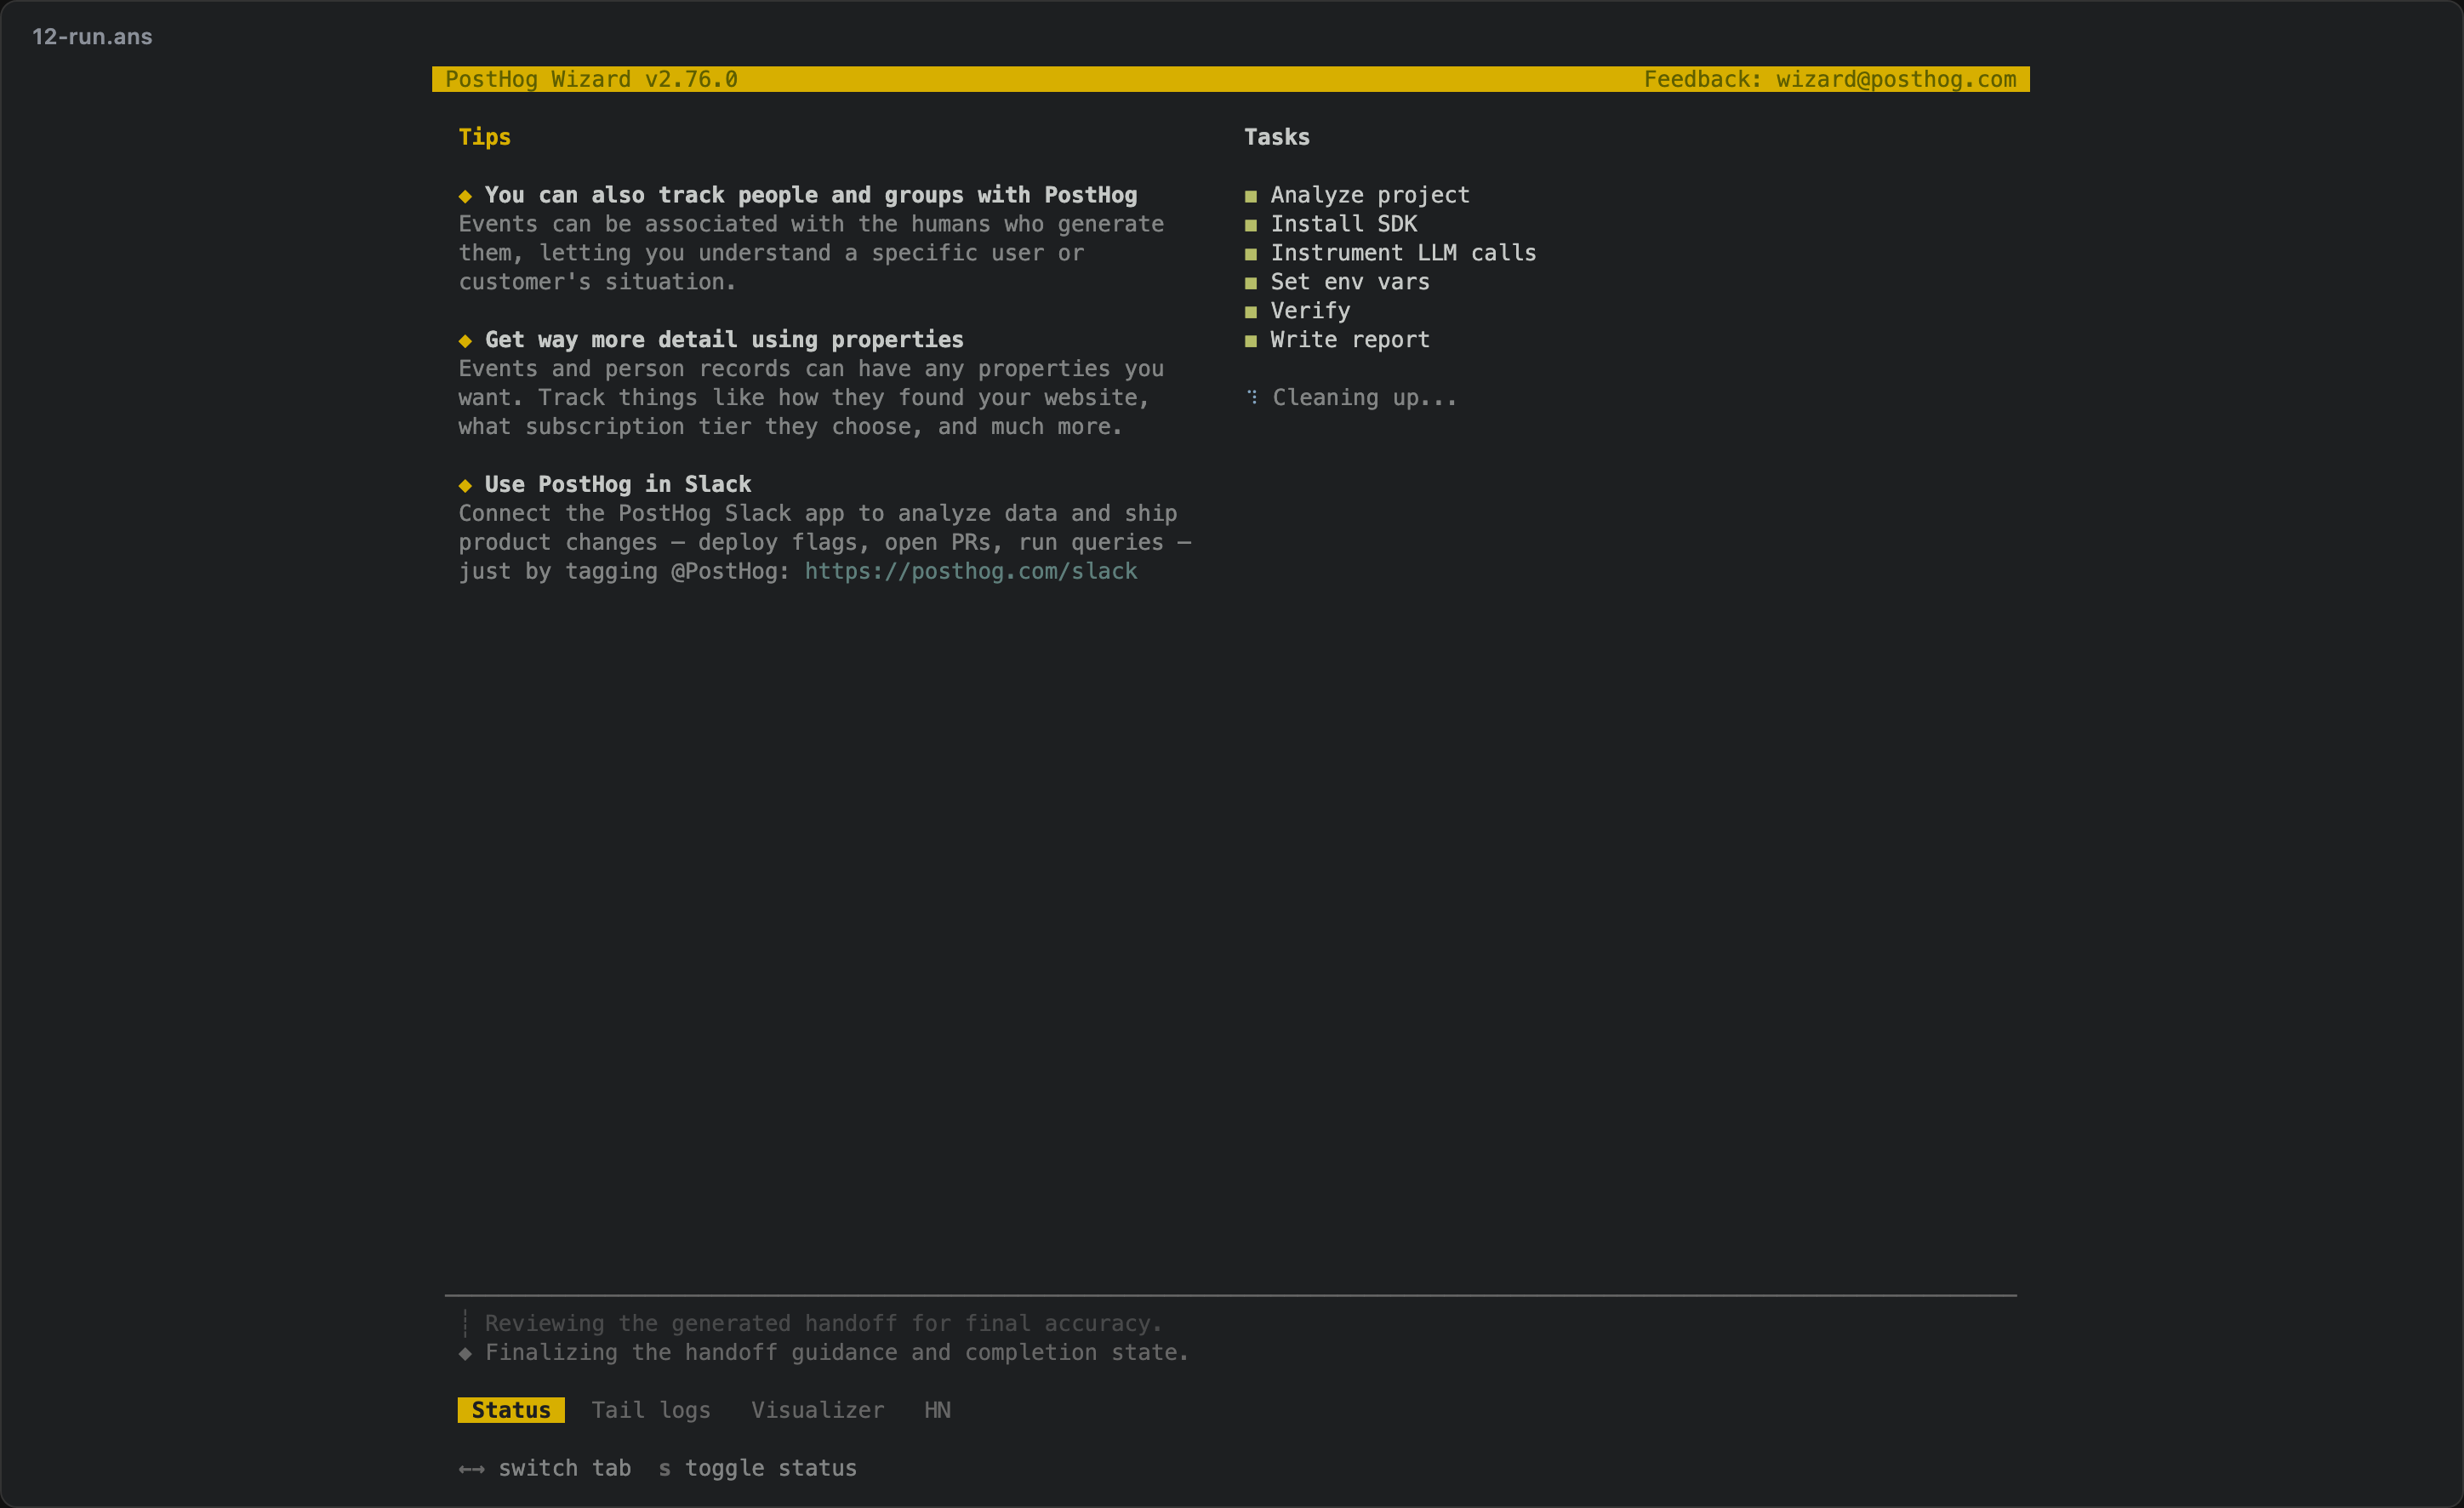Click the 'switch tab' hint text
This screenshot has width=2464, height=1508.
[x=565, y=1468]
